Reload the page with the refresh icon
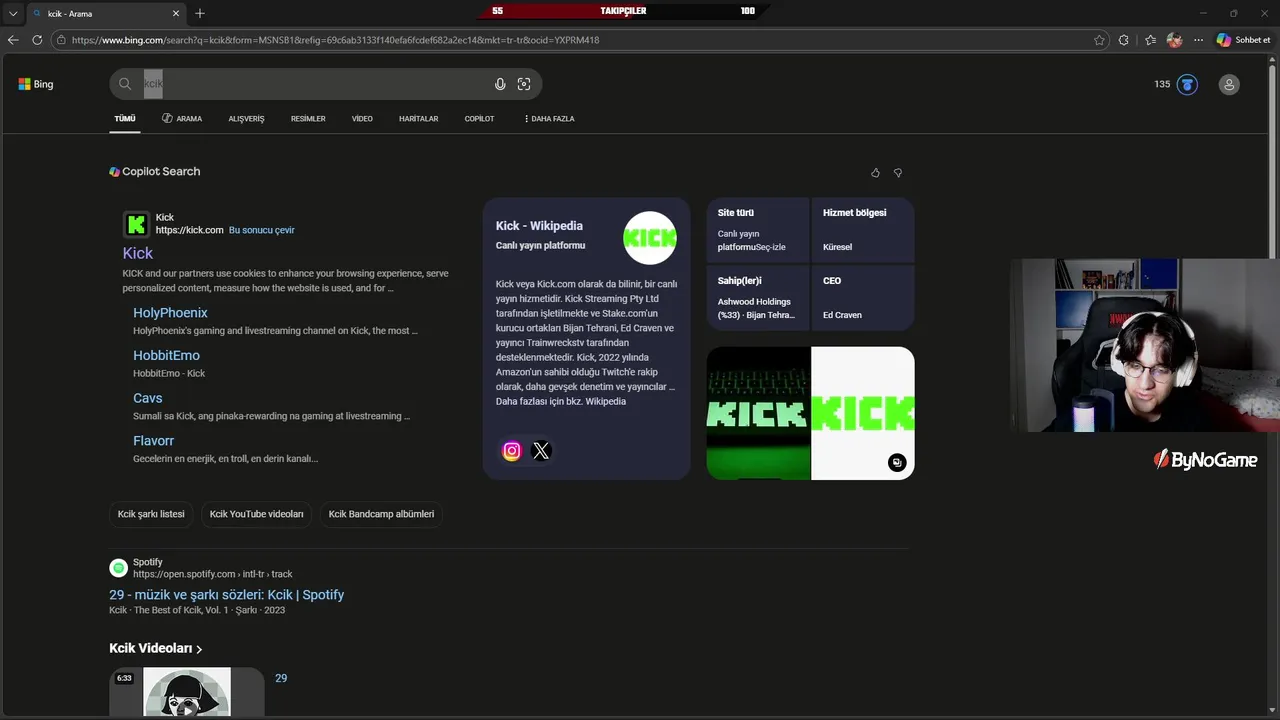1280x720 pixels. (37, 40)
